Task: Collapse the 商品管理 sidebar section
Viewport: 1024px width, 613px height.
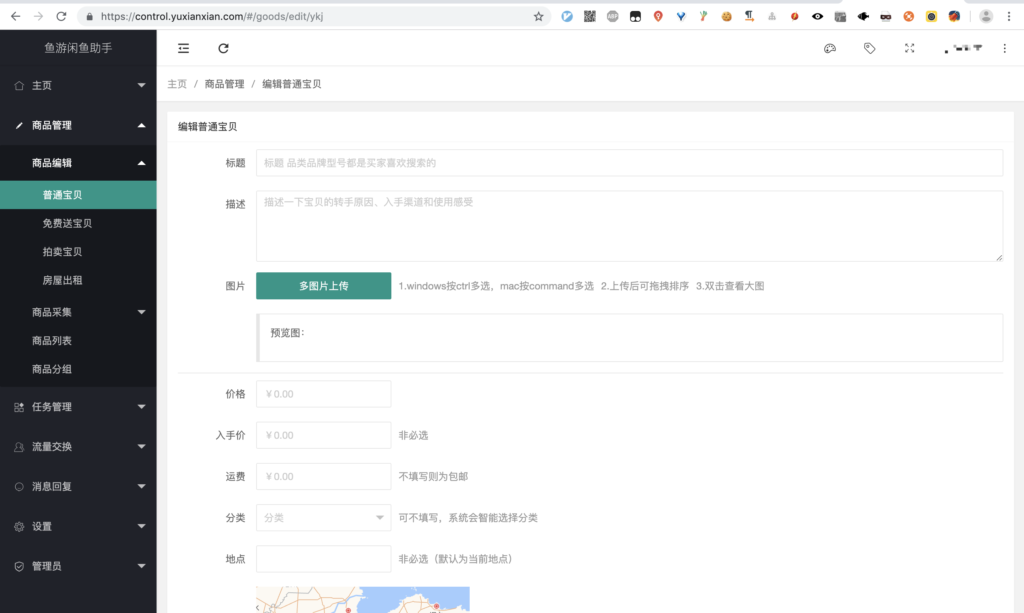Action: pos(78,125)
